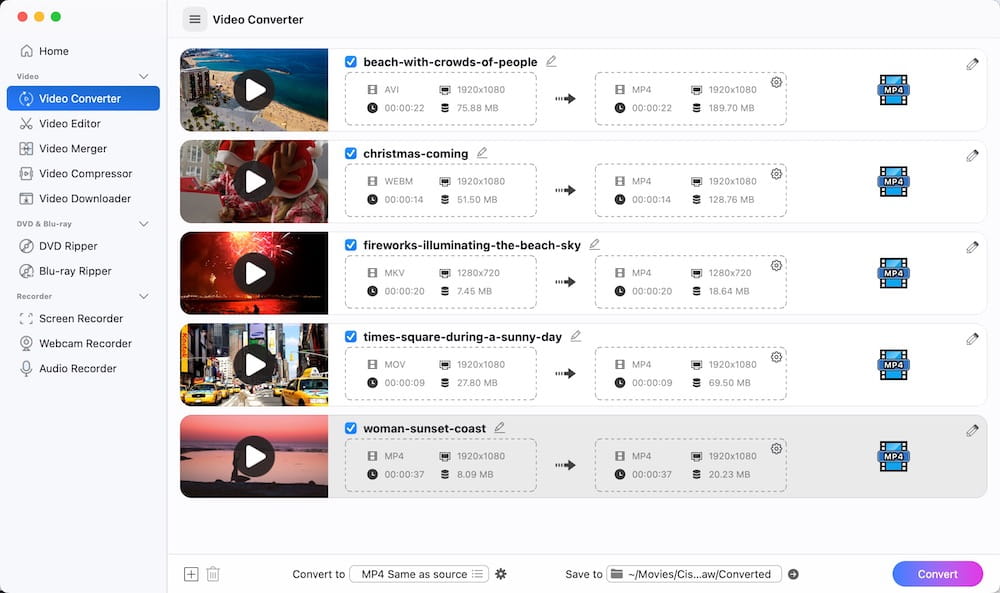Open output settings gear for beach-with-crowds-of-people
Screen dimensions: 1000x593
tap(776, 82)
